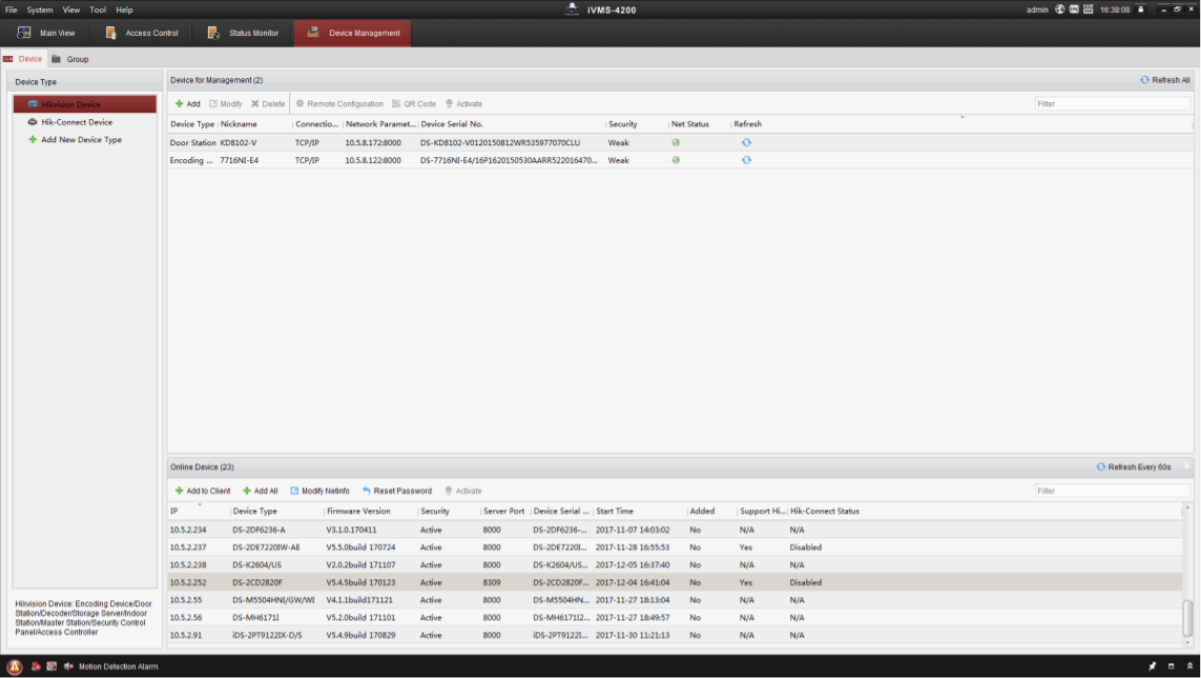Switch to Status Monitor tab
This screenshot has height=678, width=1201.
pyautogui.click(x=243, y=33)
